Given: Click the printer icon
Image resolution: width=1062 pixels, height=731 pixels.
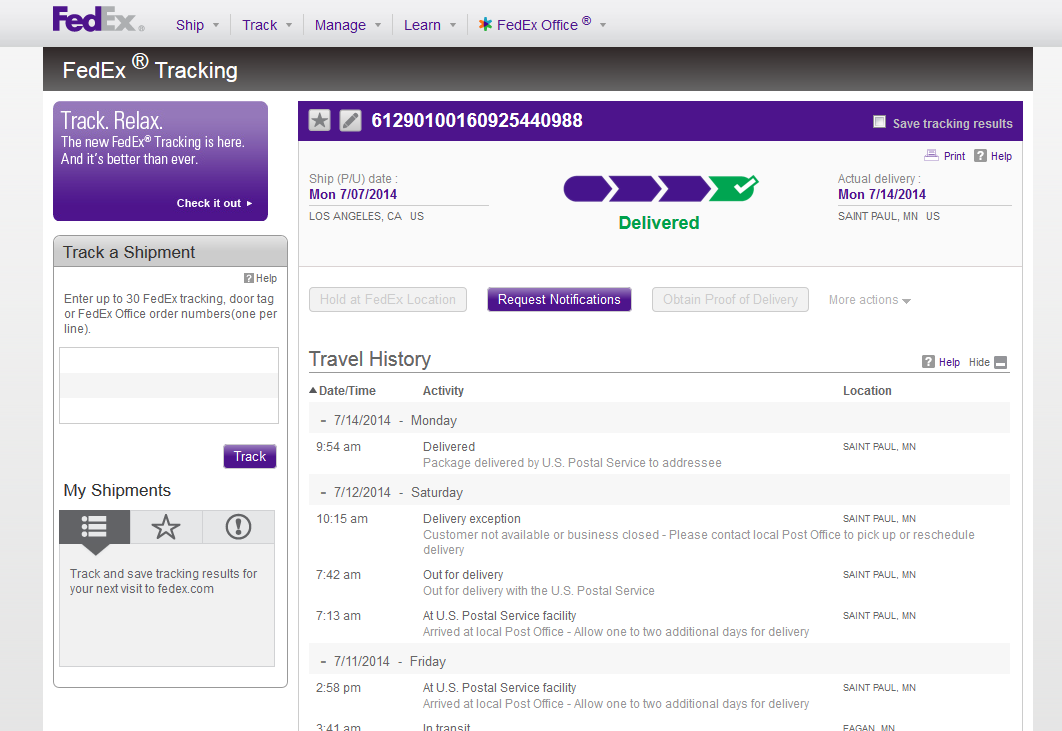Looking at the screenshot, I should point(931,155).
